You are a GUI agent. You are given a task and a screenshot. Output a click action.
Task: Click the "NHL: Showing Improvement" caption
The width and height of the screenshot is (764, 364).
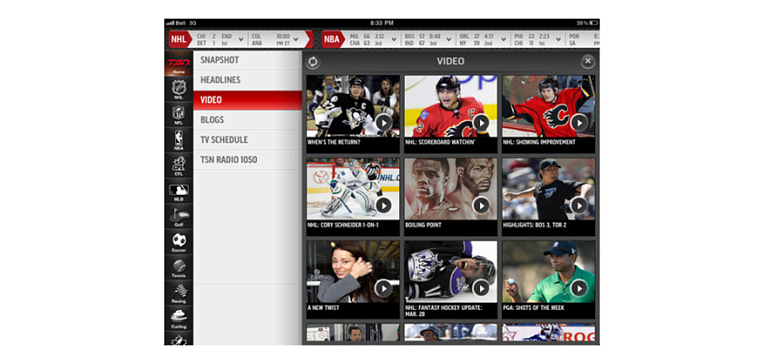(539, 143)
